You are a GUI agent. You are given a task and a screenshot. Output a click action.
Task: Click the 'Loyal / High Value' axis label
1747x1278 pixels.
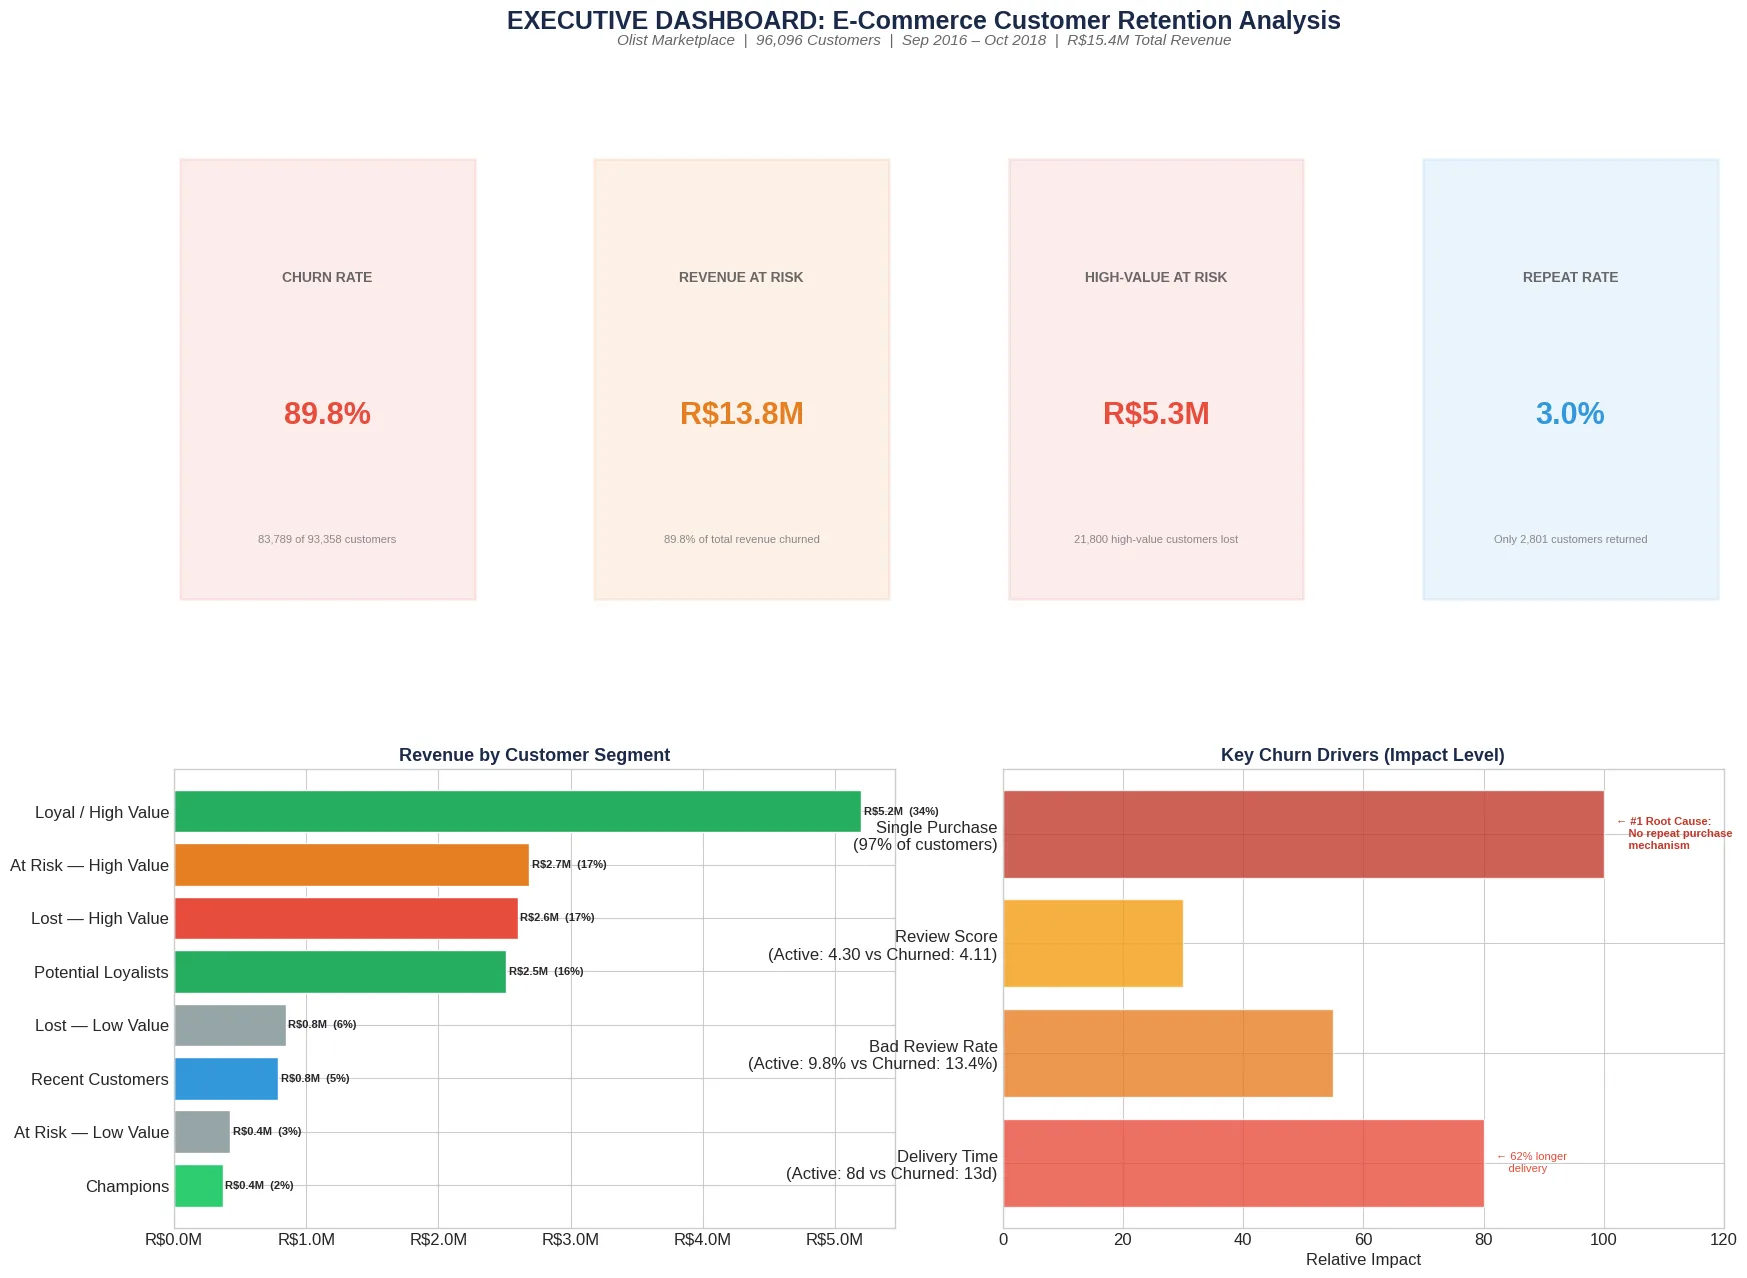pyautogui.click(x=102, y=812)
